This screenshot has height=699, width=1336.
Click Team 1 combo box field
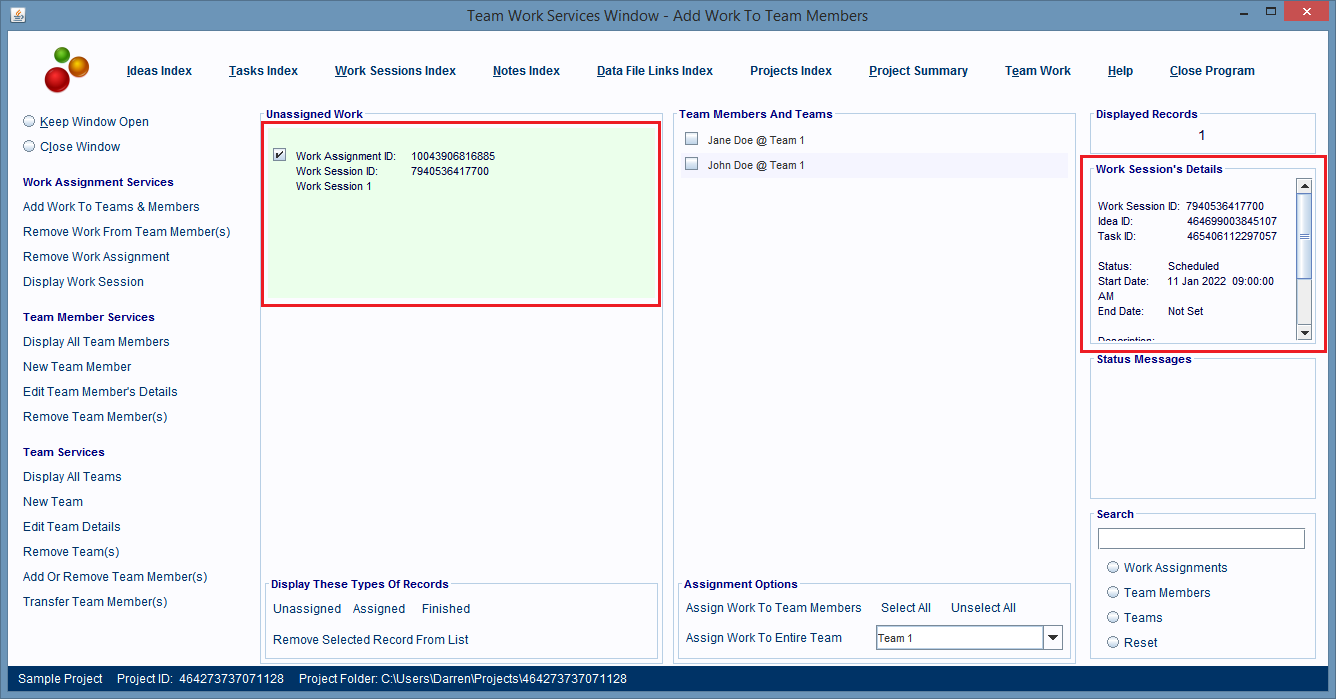pyautogui.click(x=959, y=638)
